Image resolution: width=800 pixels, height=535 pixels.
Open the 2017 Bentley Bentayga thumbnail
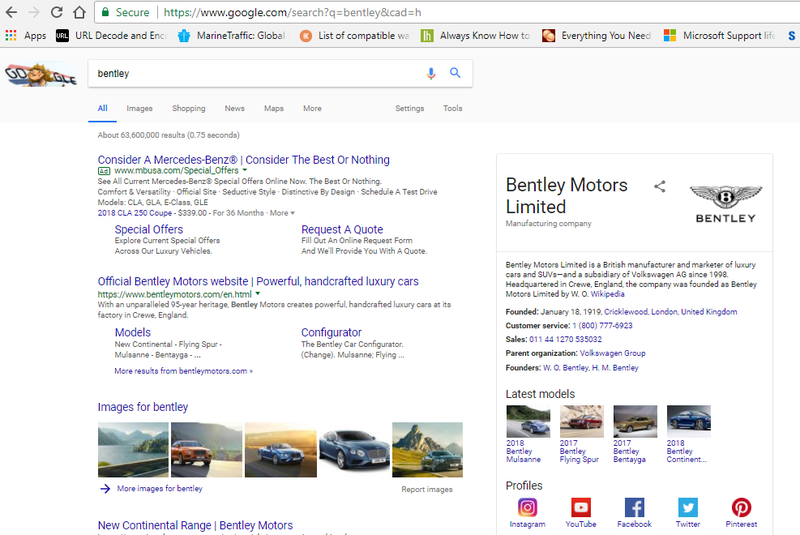[x=635, y=421]
